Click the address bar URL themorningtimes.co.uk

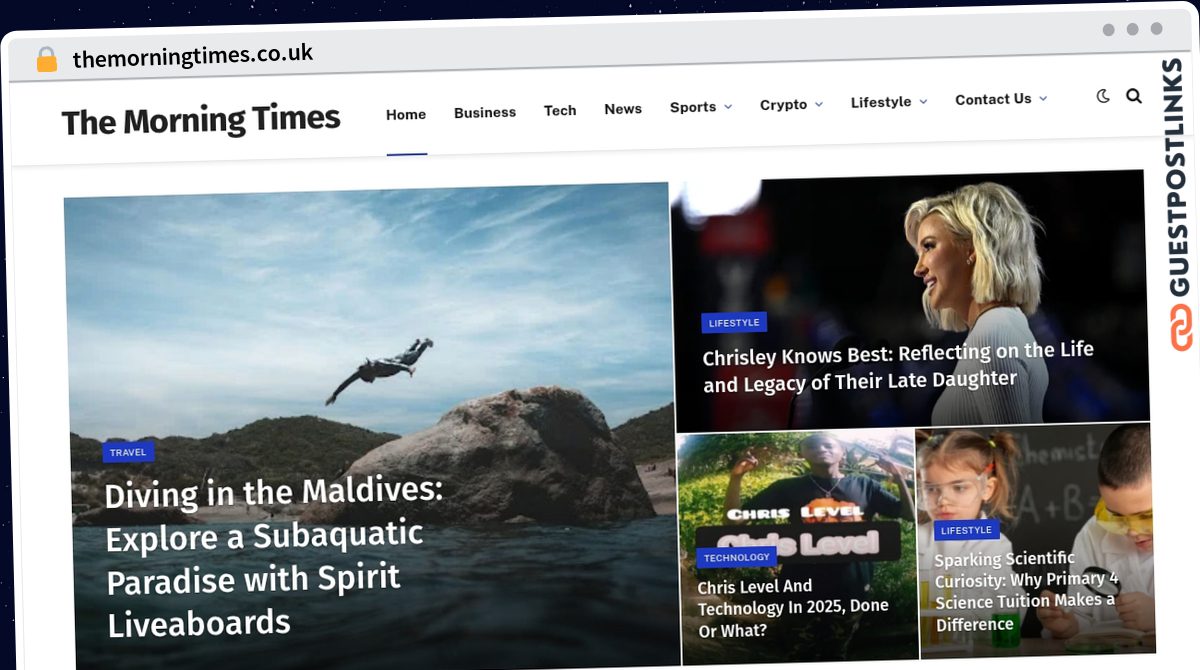193,57
